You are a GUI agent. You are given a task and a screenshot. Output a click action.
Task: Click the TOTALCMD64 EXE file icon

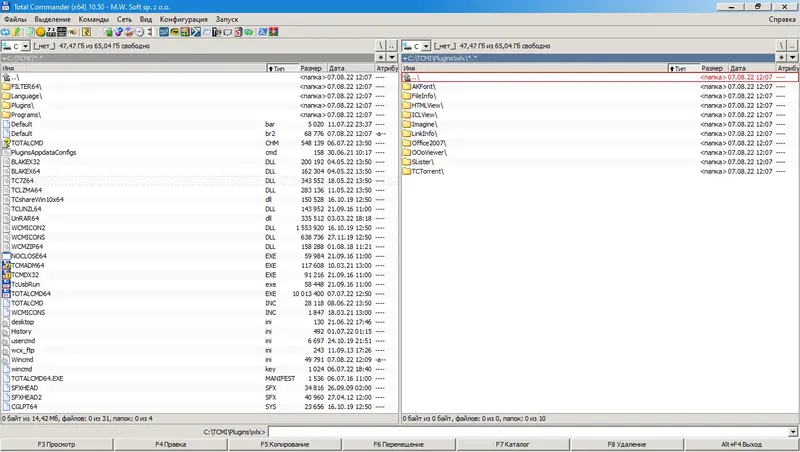click(x=6, y=294)
